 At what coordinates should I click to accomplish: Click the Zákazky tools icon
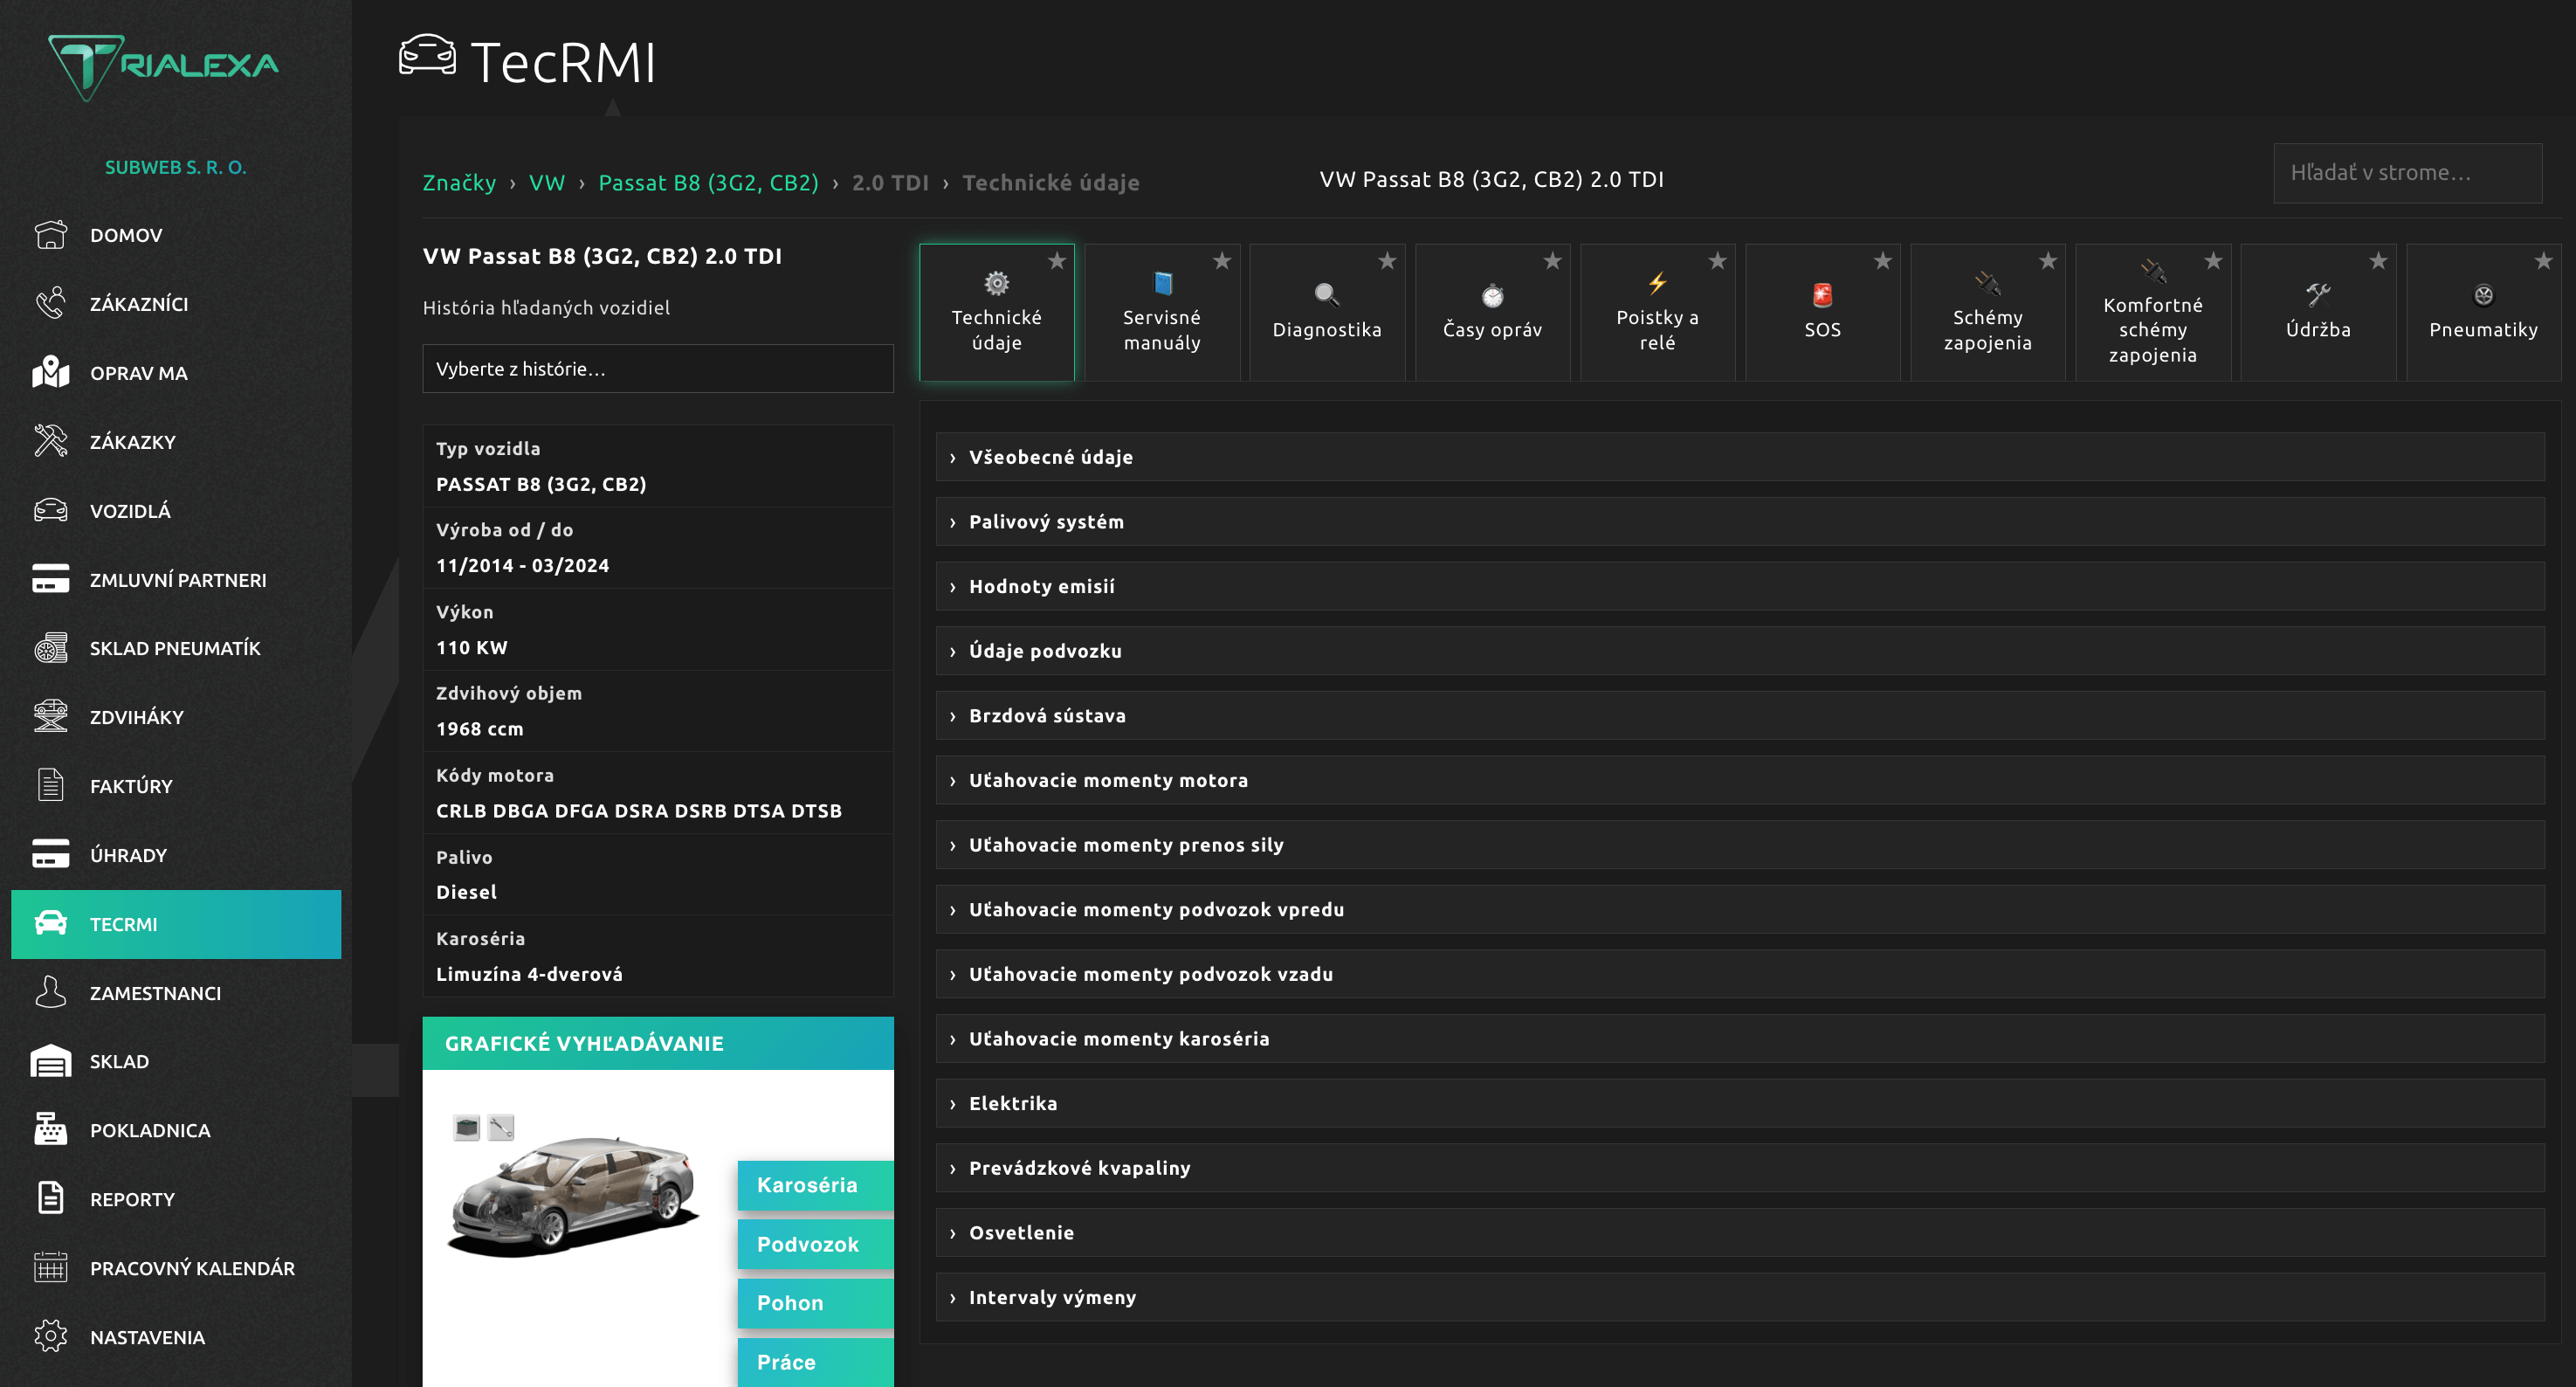coord(50,441)
